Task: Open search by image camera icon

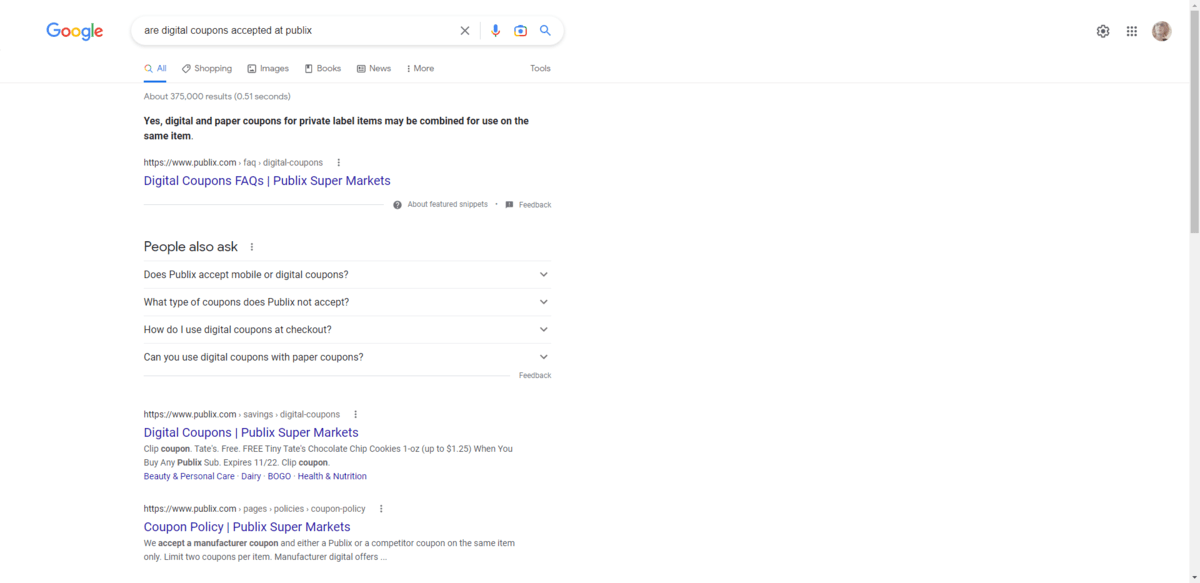Action: click(x=520, y=31)
